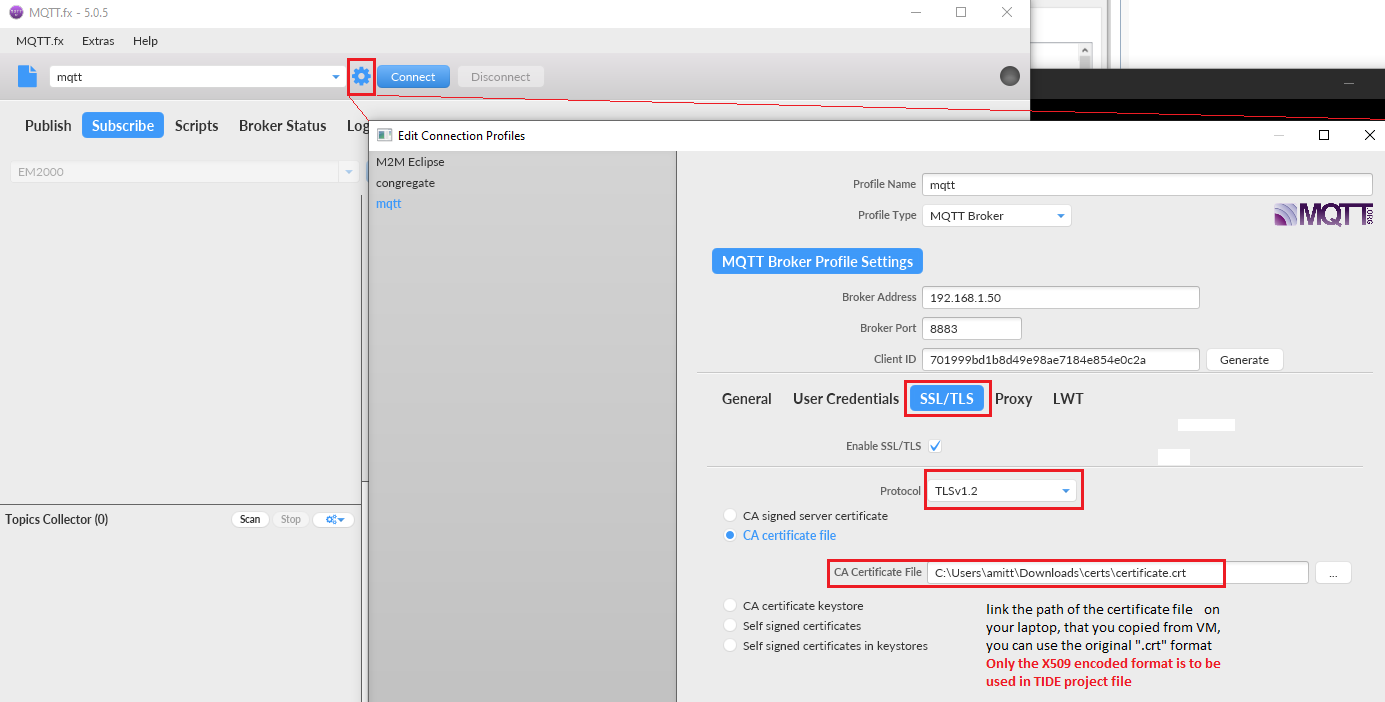Open the General settings tab

click(x=747, y=398)
